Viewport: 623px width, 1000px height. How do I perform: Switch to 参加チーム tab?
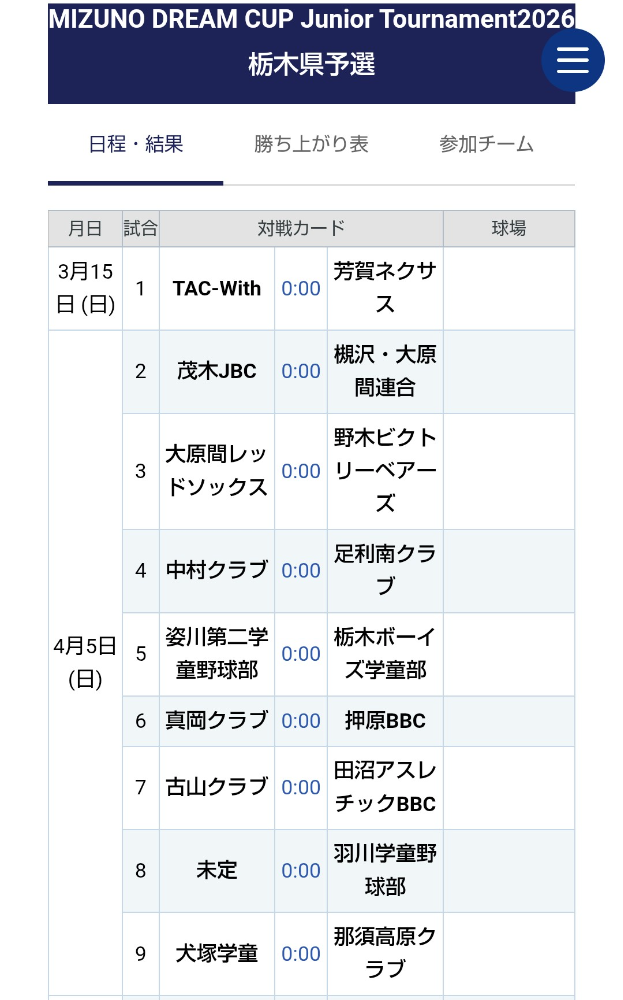click(x=486, y=144)
